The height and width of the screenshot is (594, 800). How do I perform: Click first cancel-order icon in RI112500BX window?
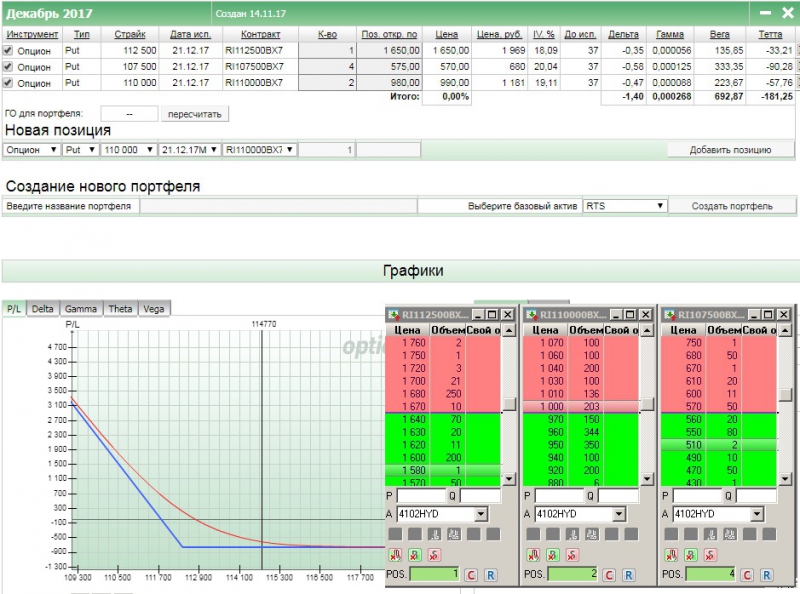click(x=395, y=554)
